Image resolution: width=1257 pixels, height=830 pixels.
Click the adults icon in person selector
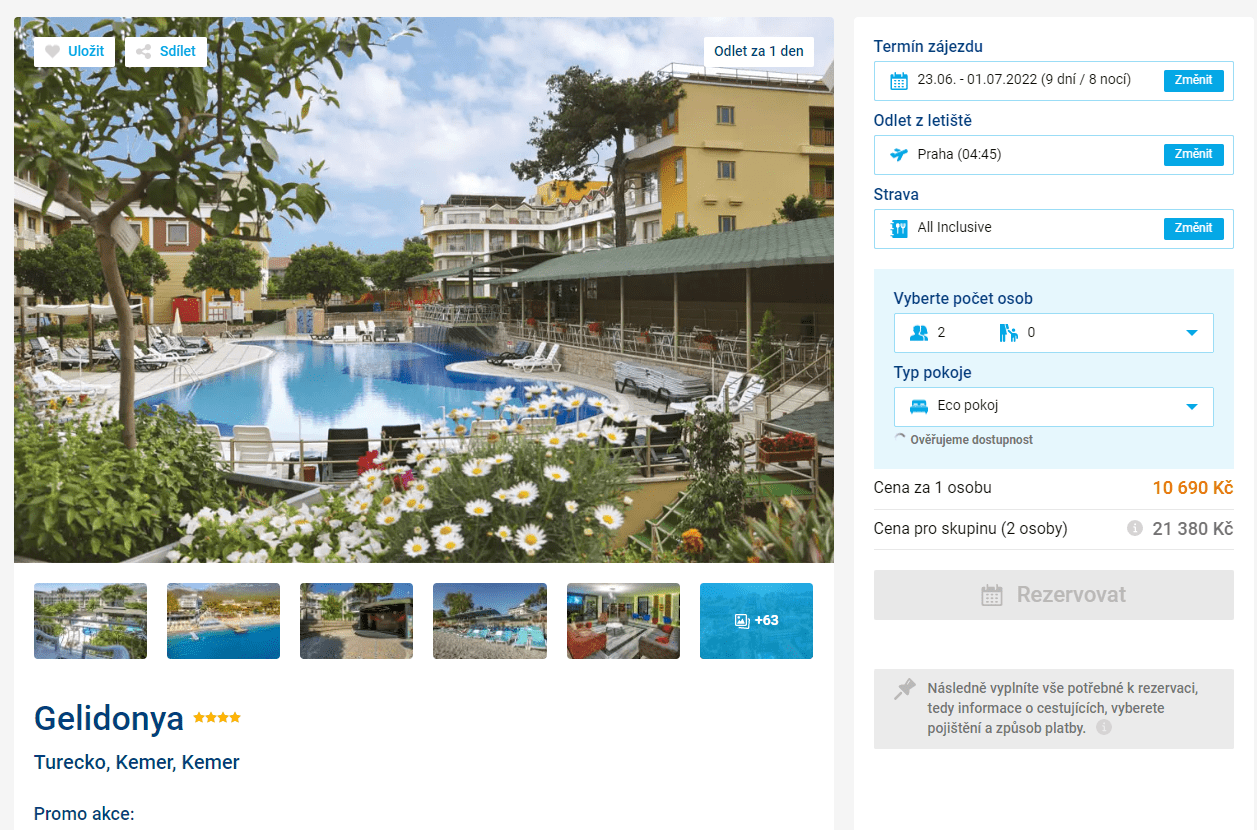(x=919, y=333)
